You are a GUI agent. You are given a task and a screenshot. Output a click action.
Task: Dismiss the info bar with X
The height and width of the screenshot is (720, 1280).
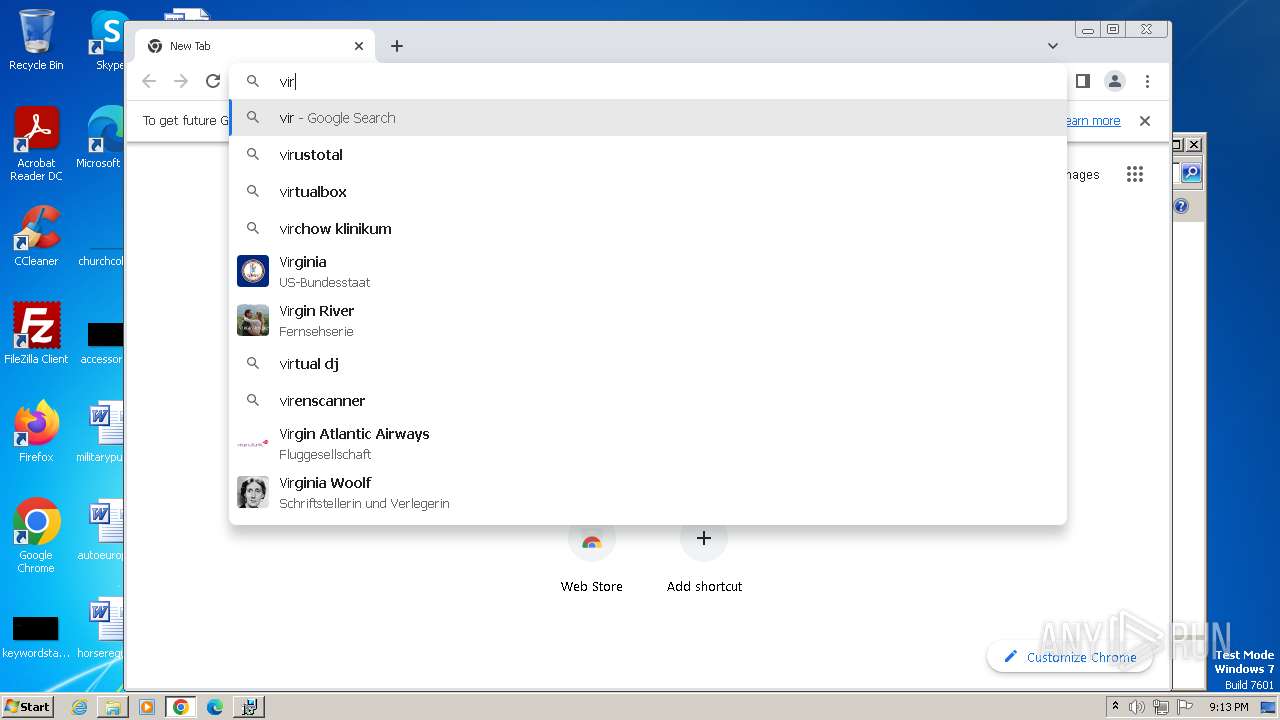coord(1145,121)
